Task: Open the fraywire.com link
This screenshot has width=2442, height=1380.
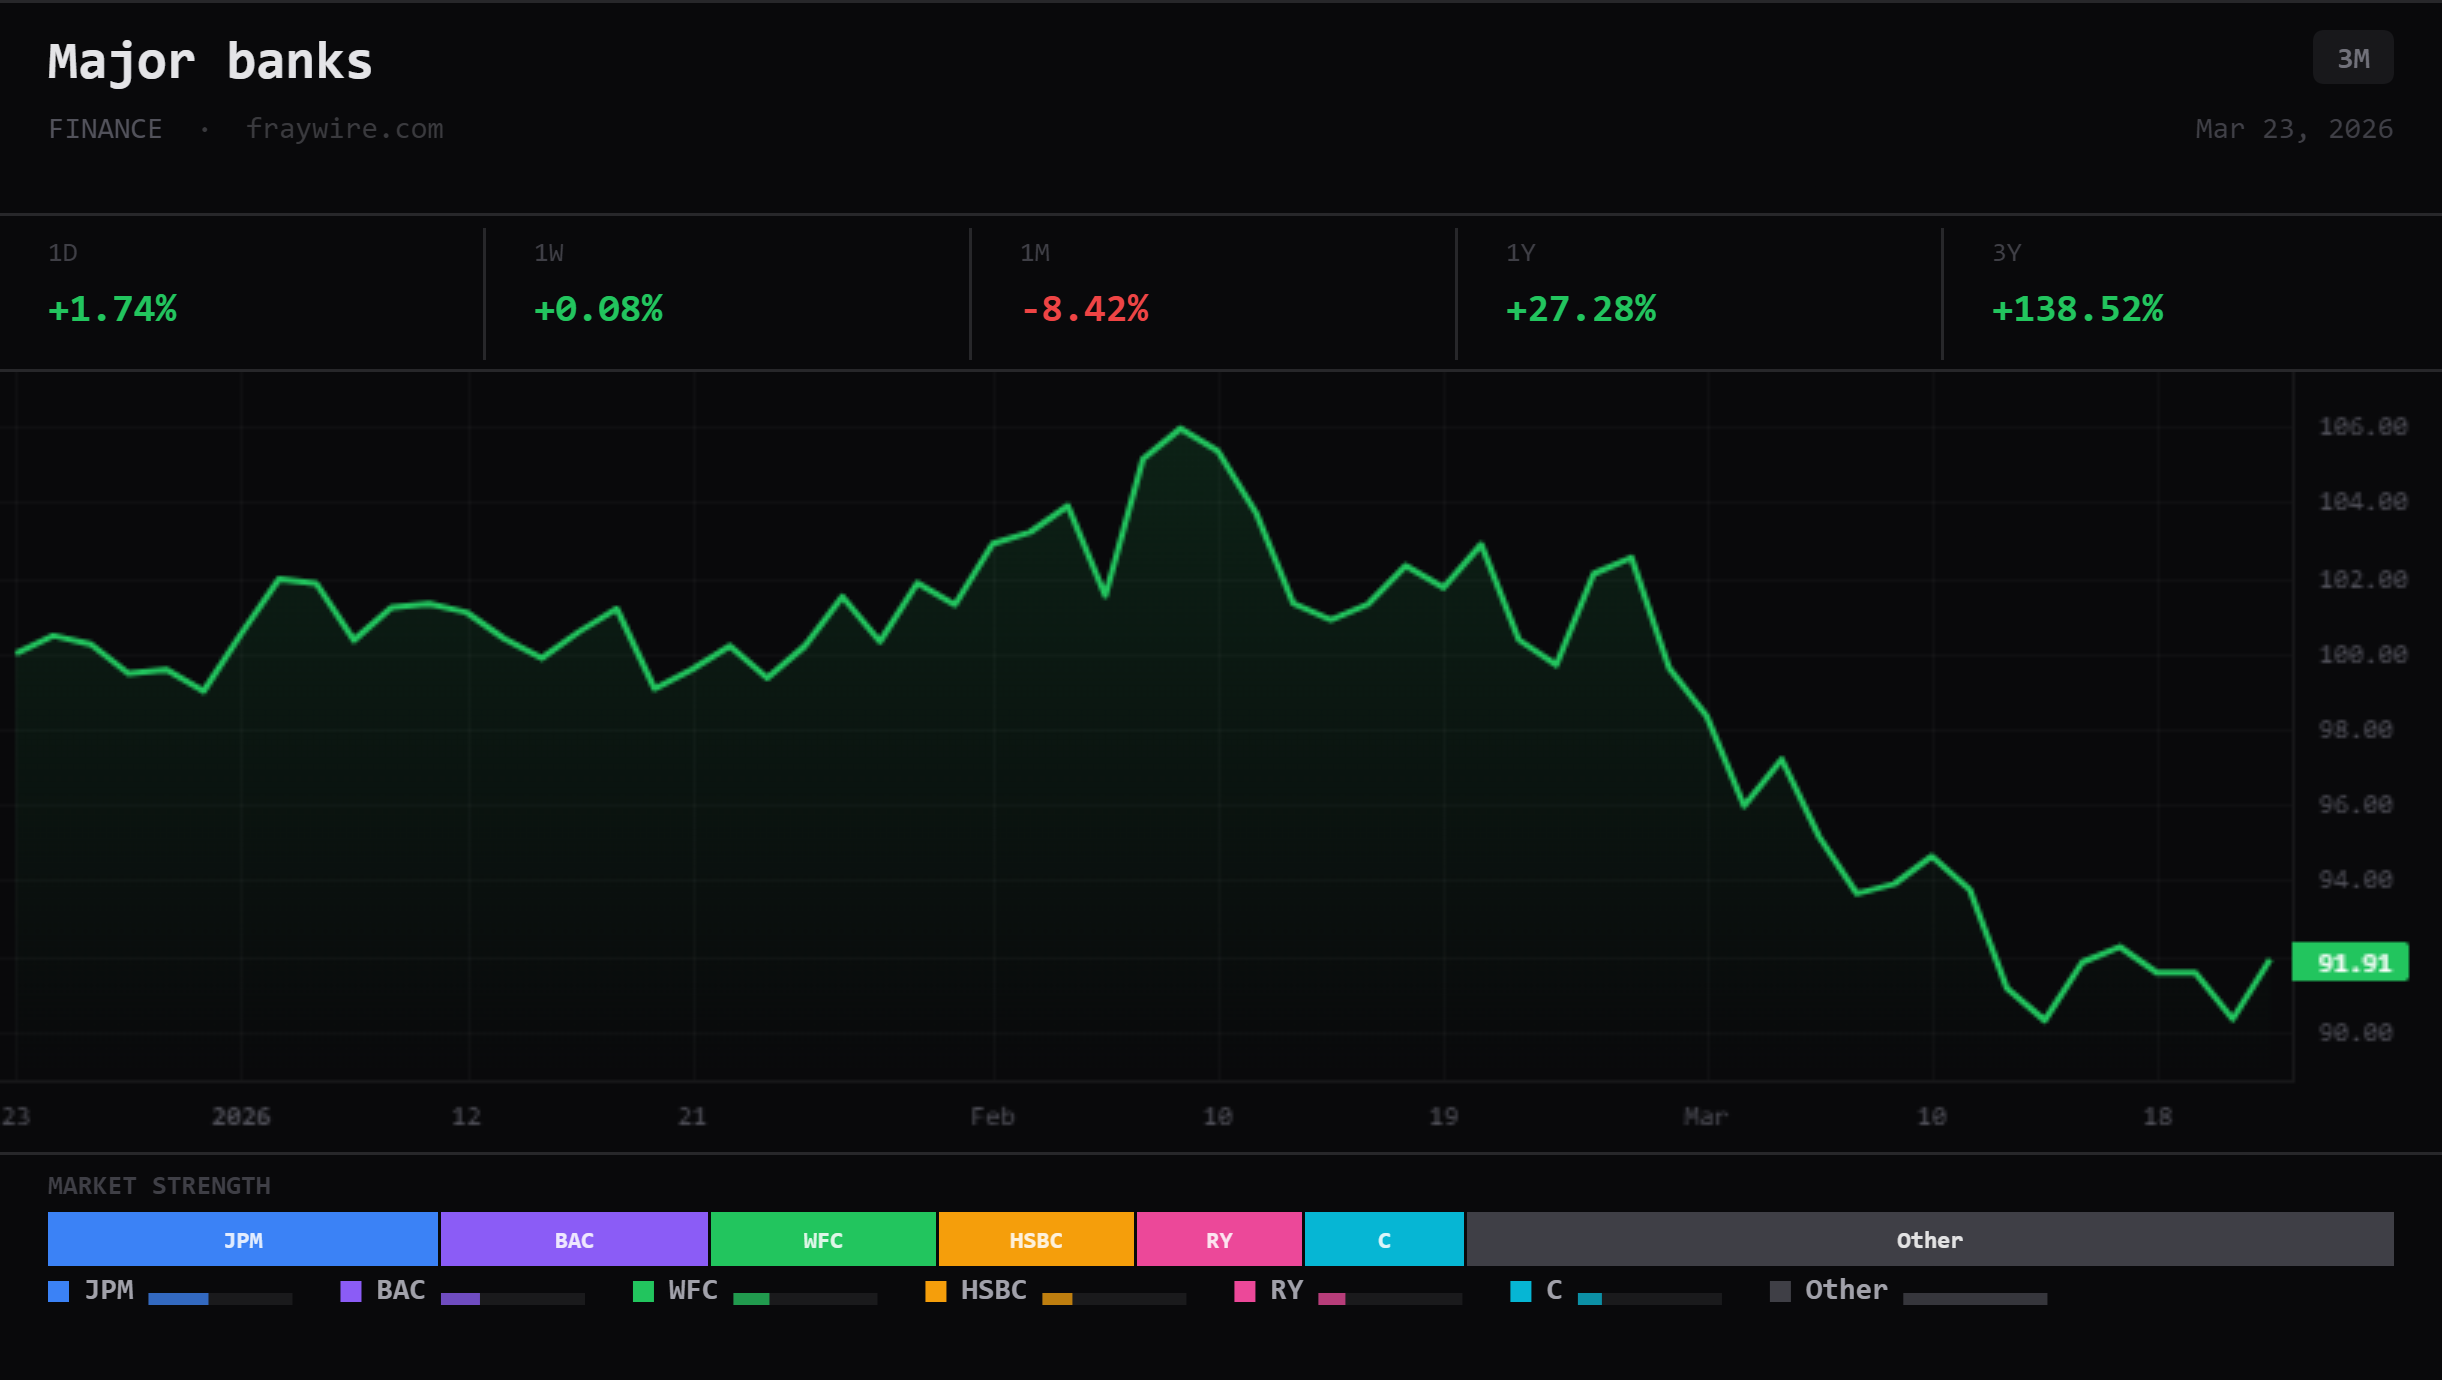Action: (346, 129)
